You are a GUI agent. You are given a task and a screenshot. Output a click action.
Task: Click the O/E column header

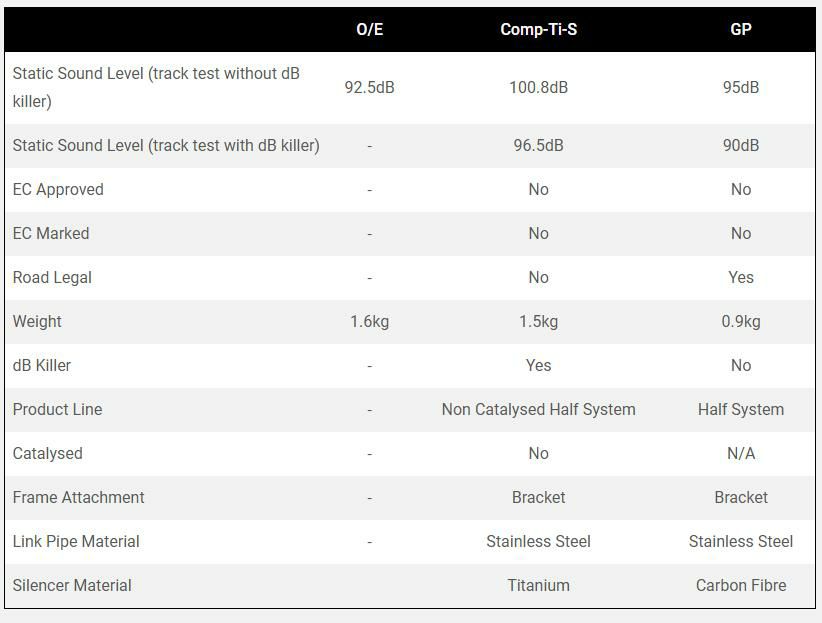tap(369, 29)
